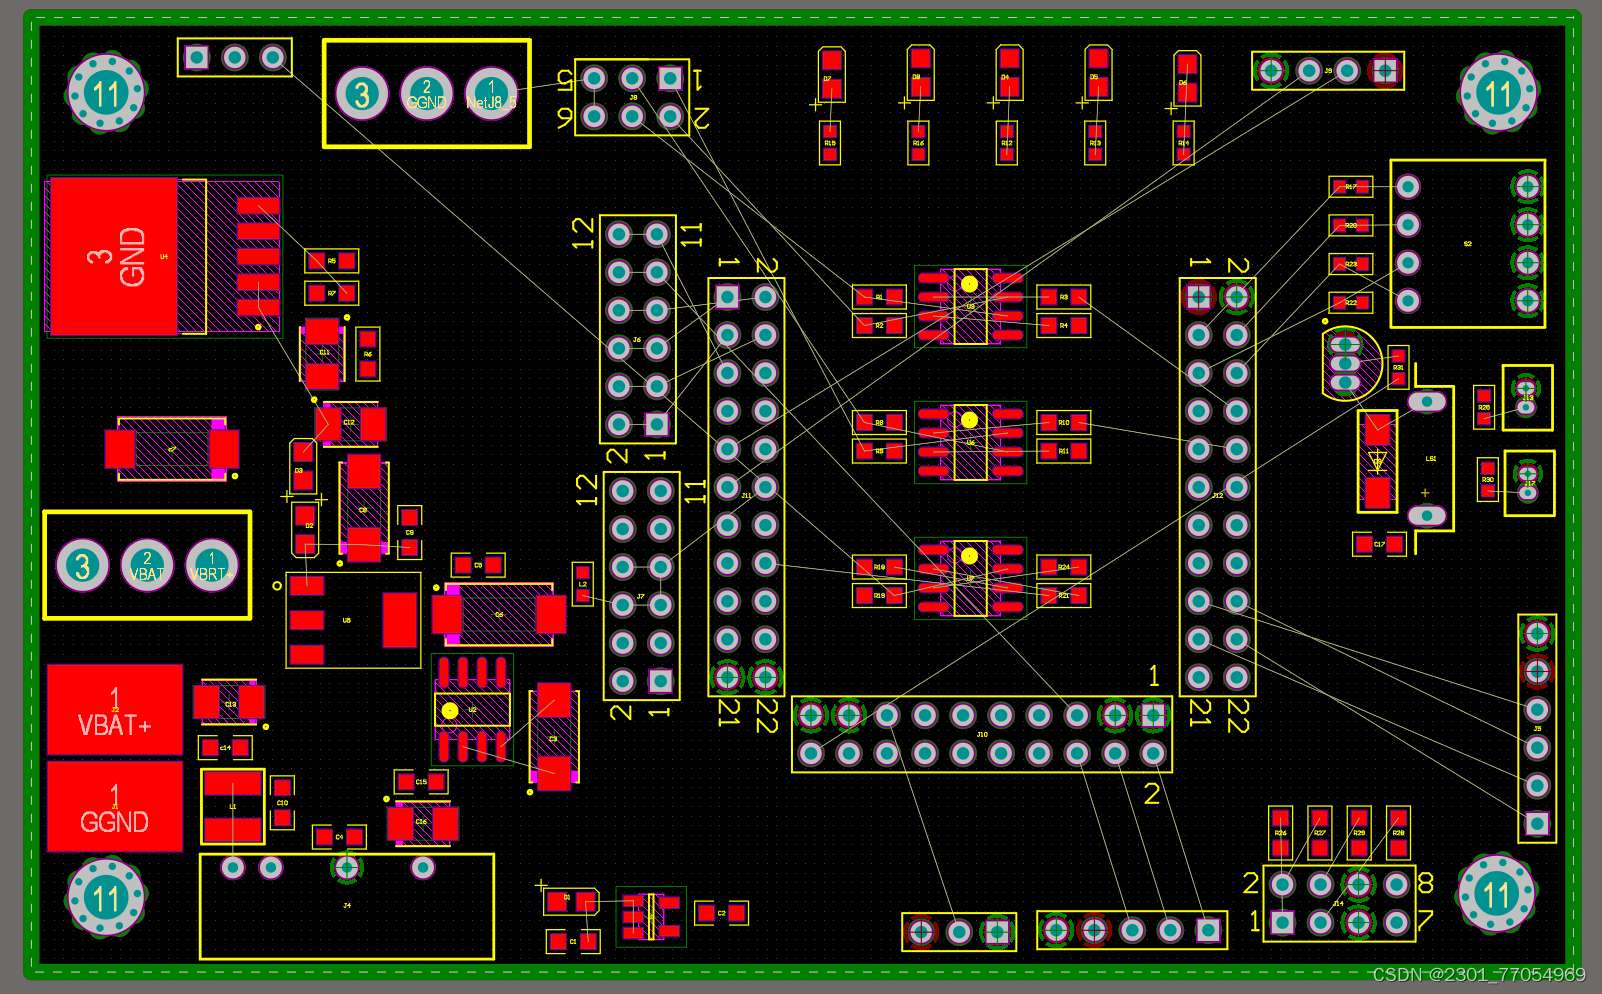Image resolution: width=1602 pixels, height=994 pixels.
Task: Select connector J4 outline
Action: [x=347, y=906]
